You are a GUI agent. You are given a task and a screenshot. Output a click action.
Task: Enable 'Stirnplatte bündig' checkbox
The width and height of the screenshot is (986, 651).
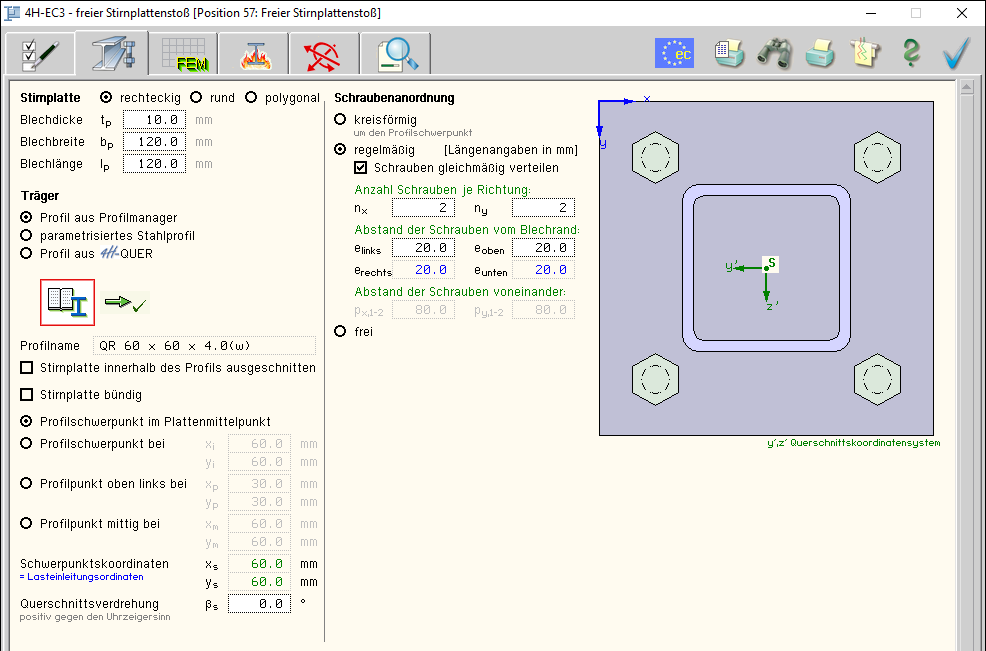(27, 395)
